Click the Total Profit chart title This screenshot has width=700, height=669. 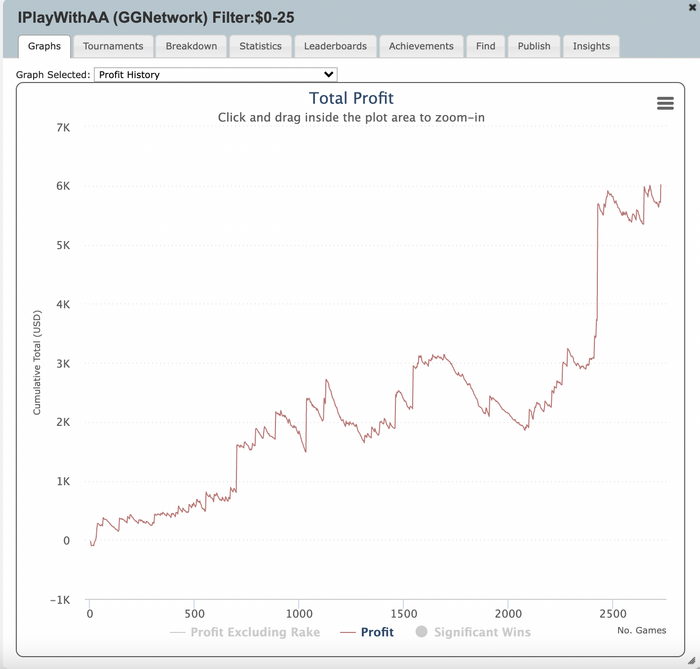click(351, 98)
